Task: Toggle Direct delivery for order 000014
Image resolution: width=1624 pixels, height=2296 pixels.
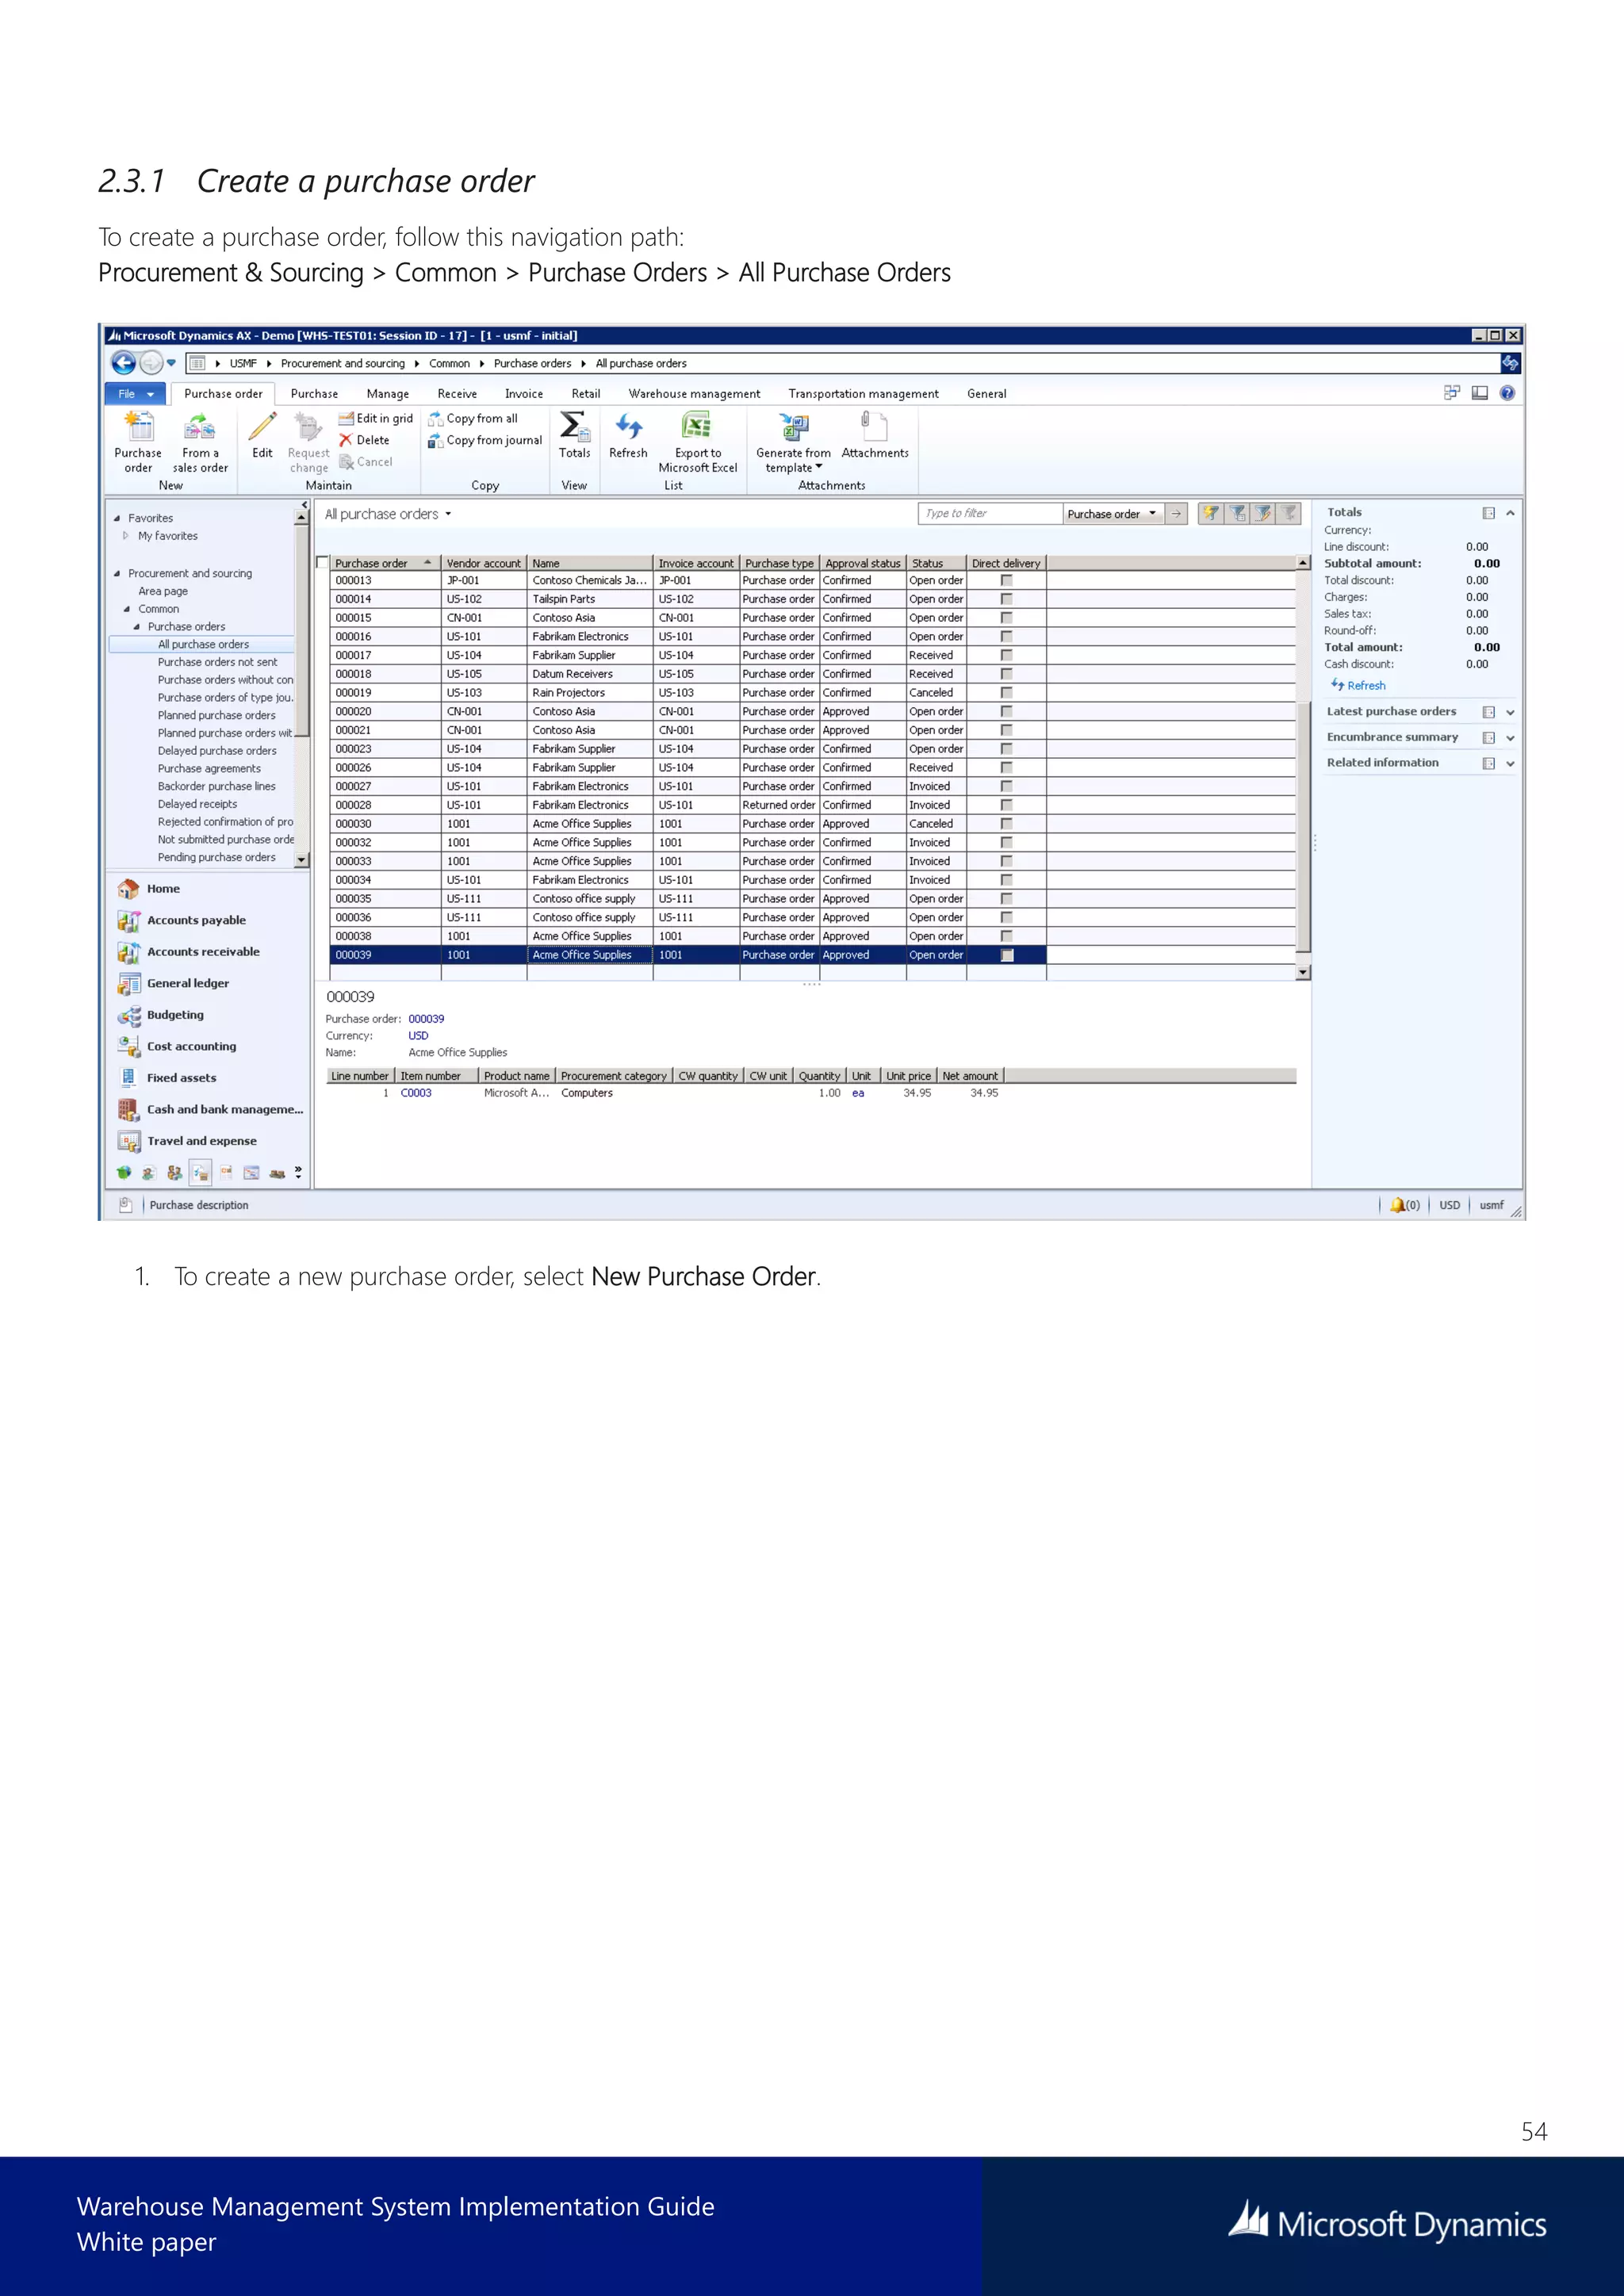Action: click(1006, 599)
